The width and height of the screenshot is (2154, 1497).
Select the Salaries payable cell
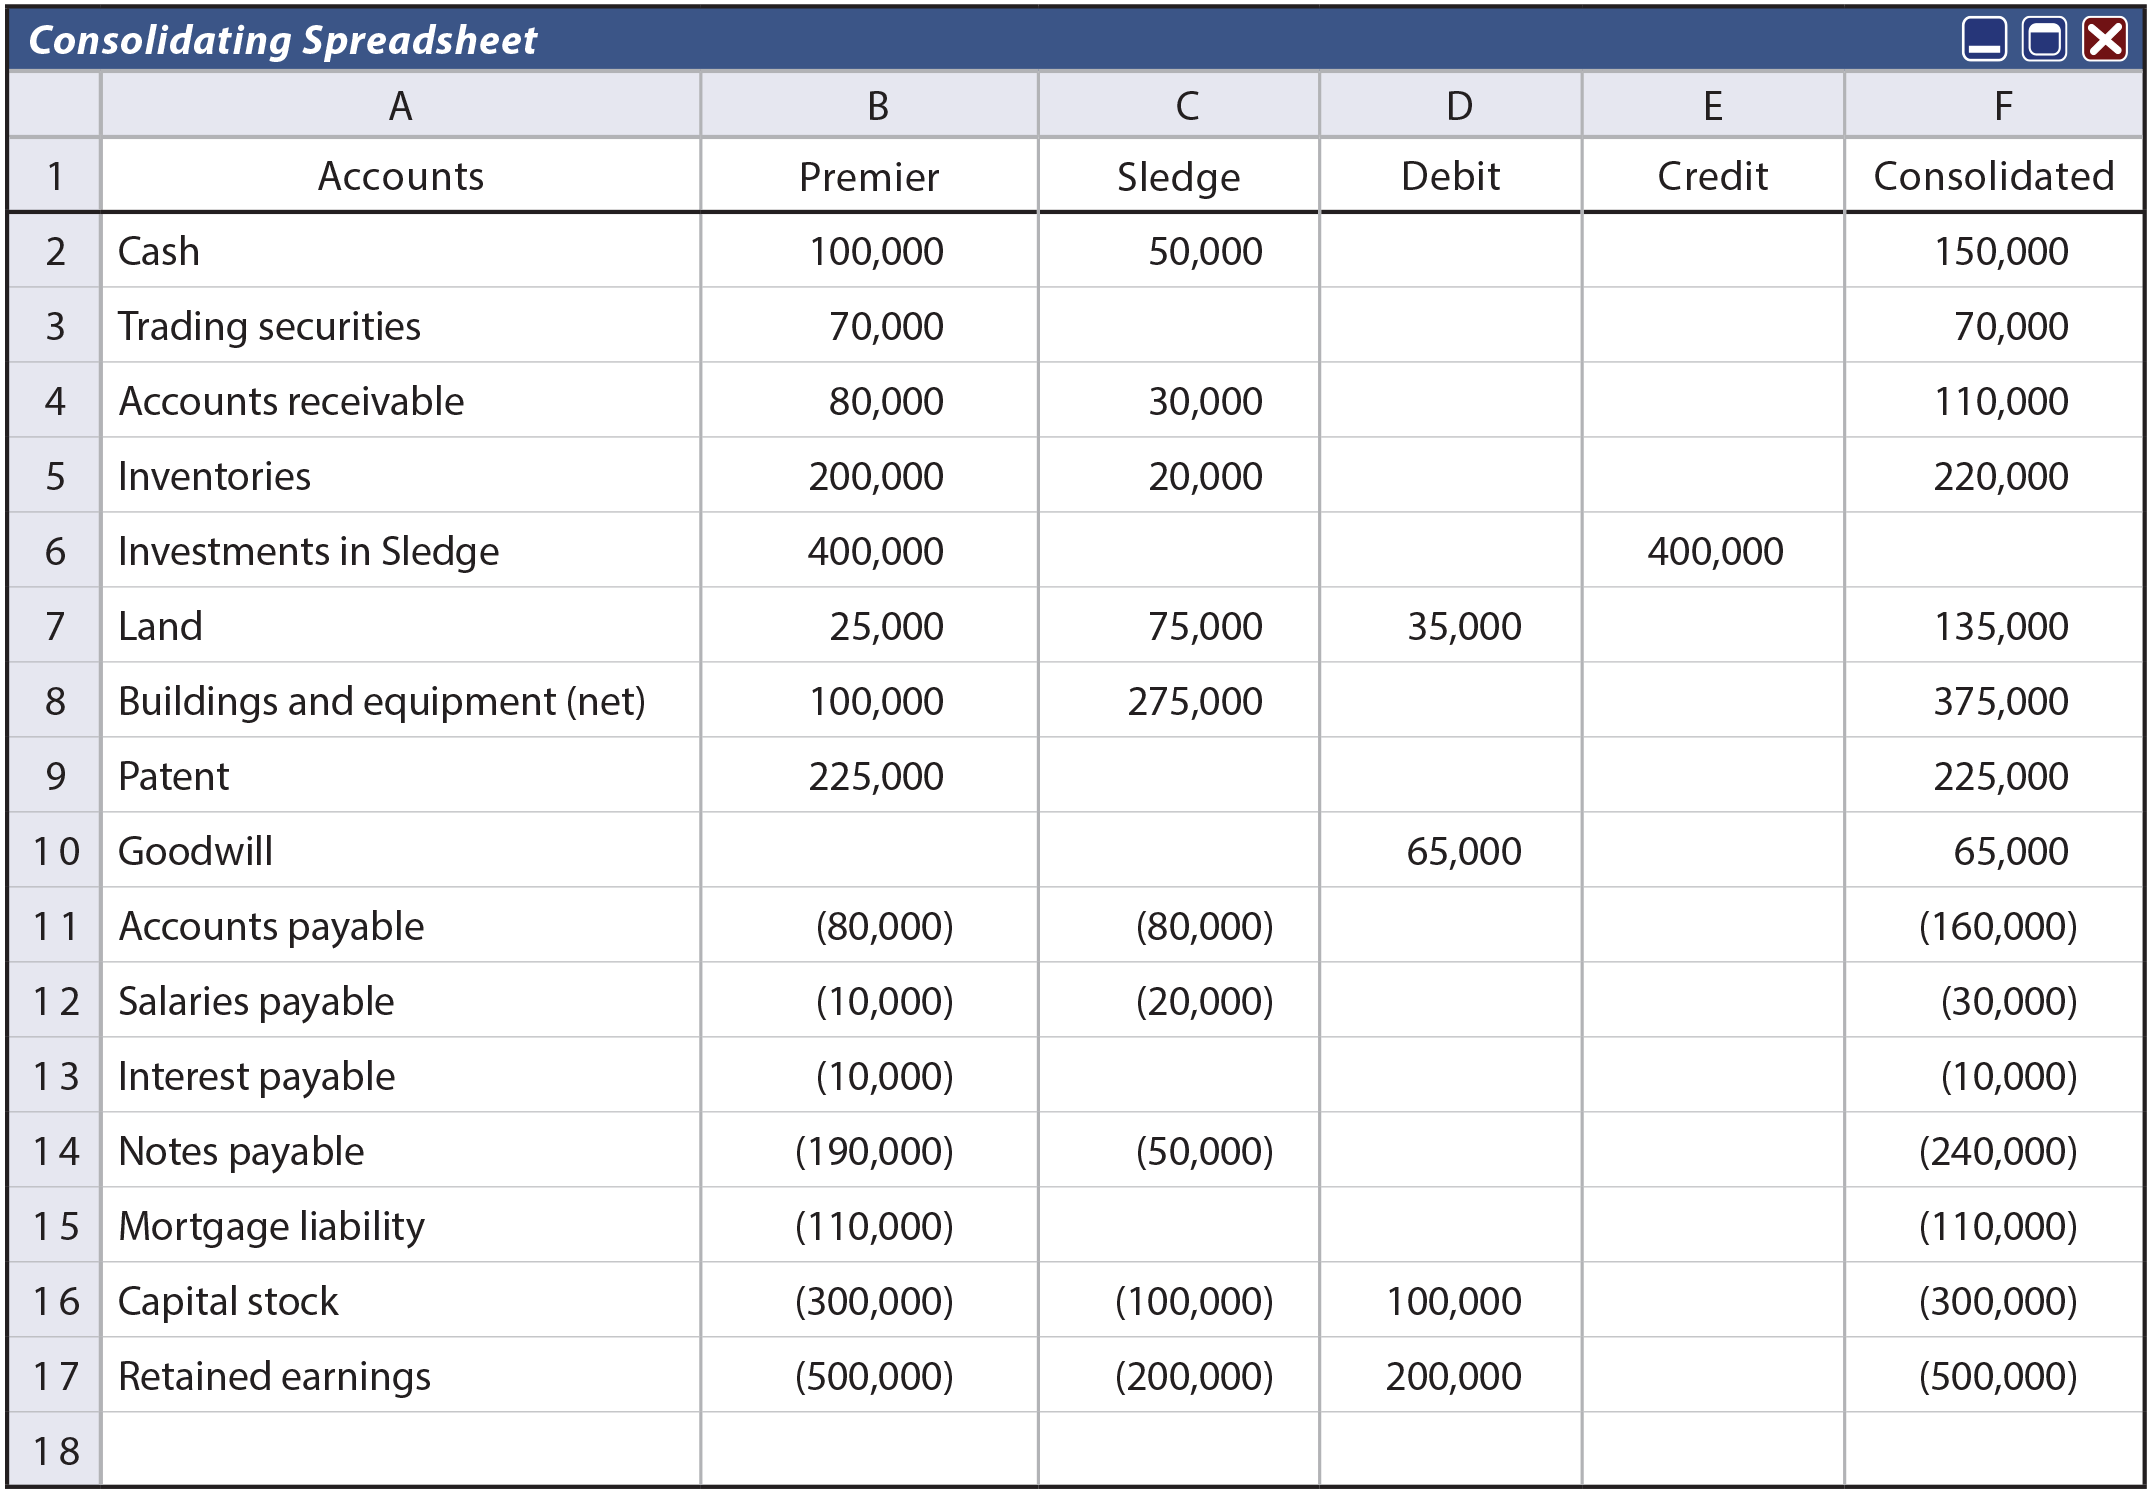[400, 1000]
